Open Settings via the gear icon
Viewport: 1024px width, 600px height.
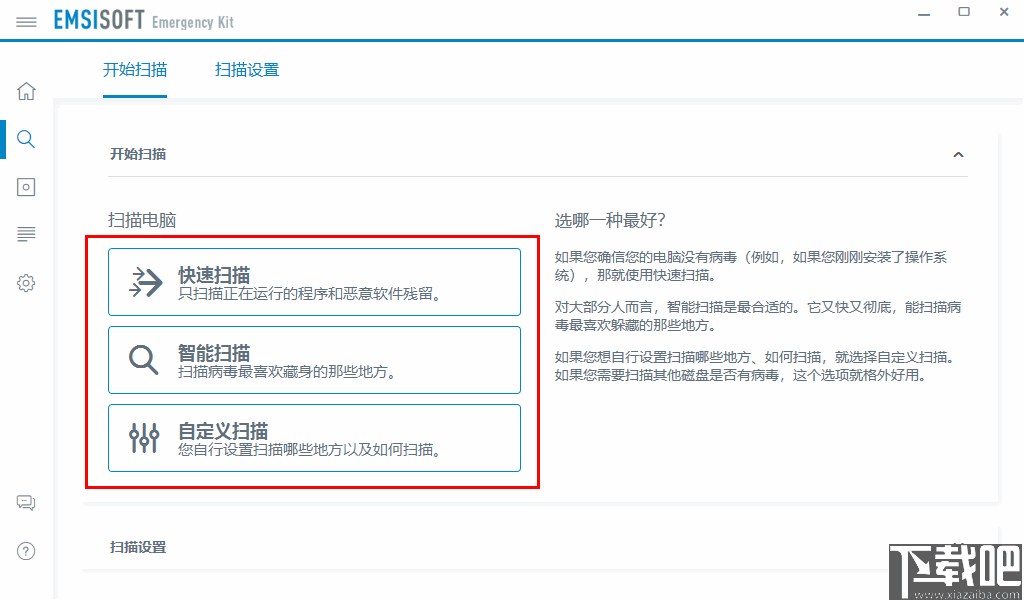point(25,283)
